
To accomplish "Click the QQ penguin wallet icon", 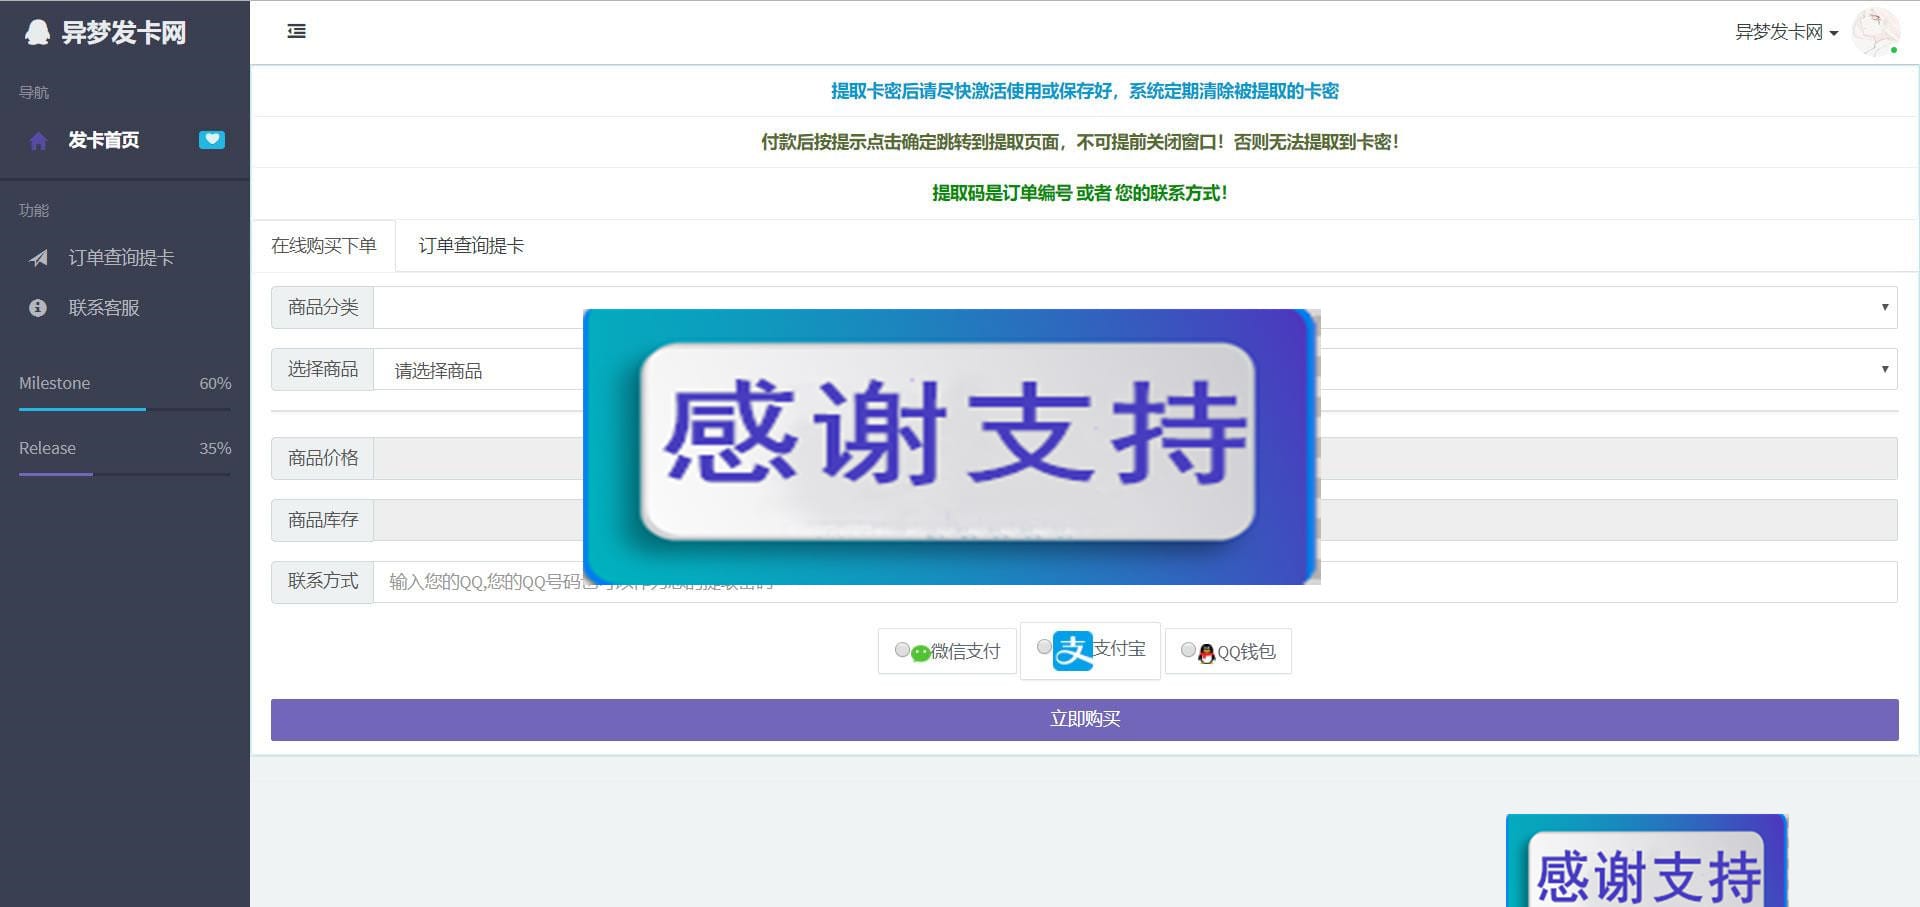I will (x=1207, y=651).
